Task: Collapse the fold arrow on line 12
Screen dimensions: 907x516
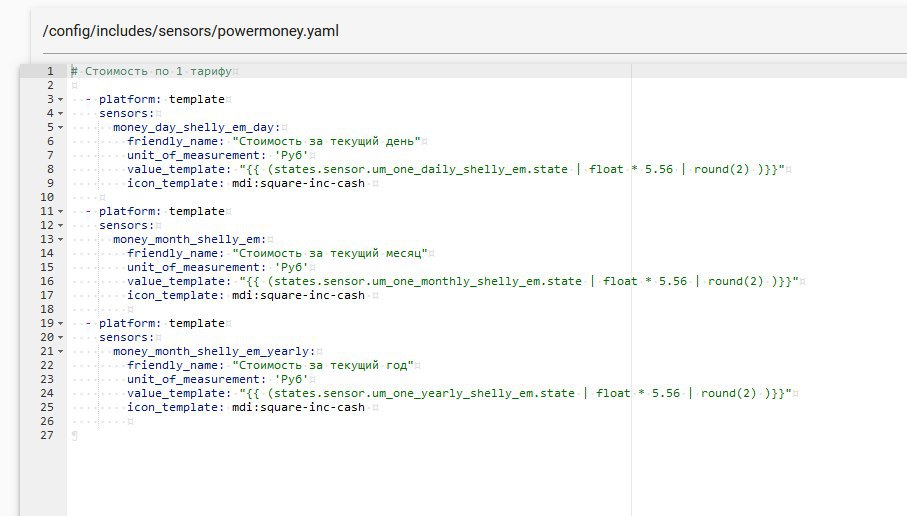Action: click(x=60, y=226)
